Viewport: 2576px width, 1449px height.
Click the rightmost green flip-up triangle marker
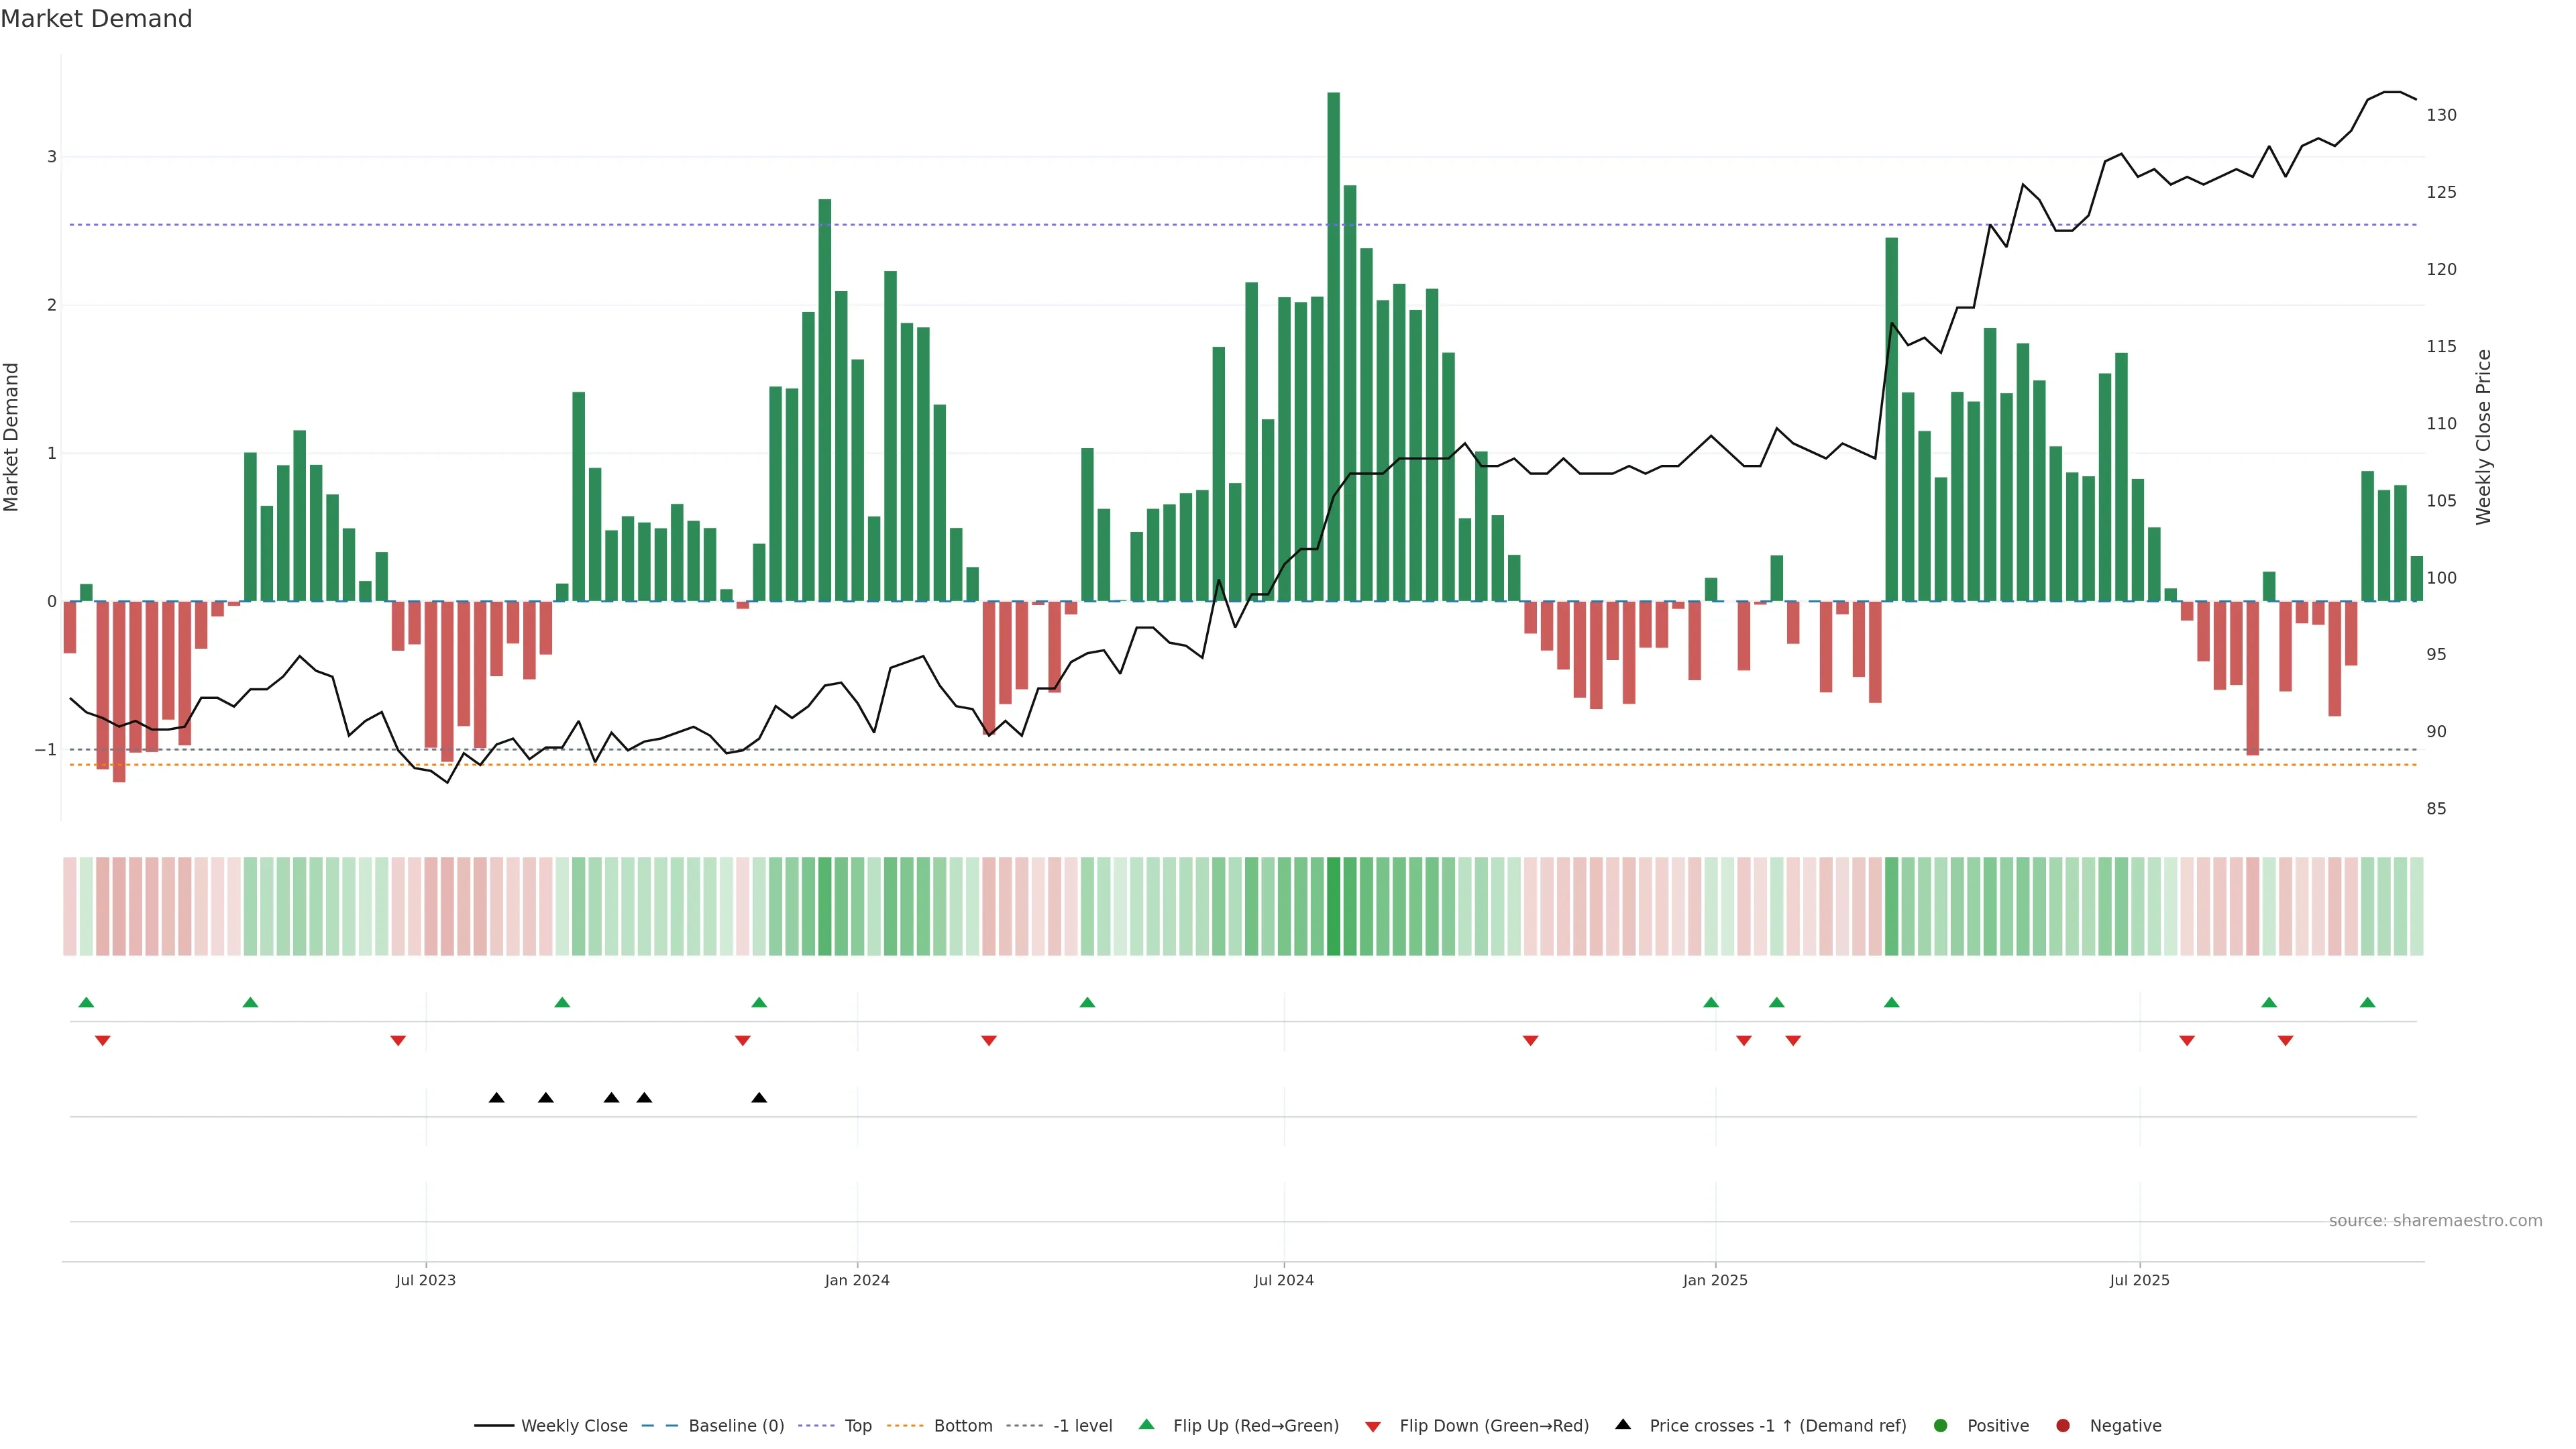pos(2367,1002)
